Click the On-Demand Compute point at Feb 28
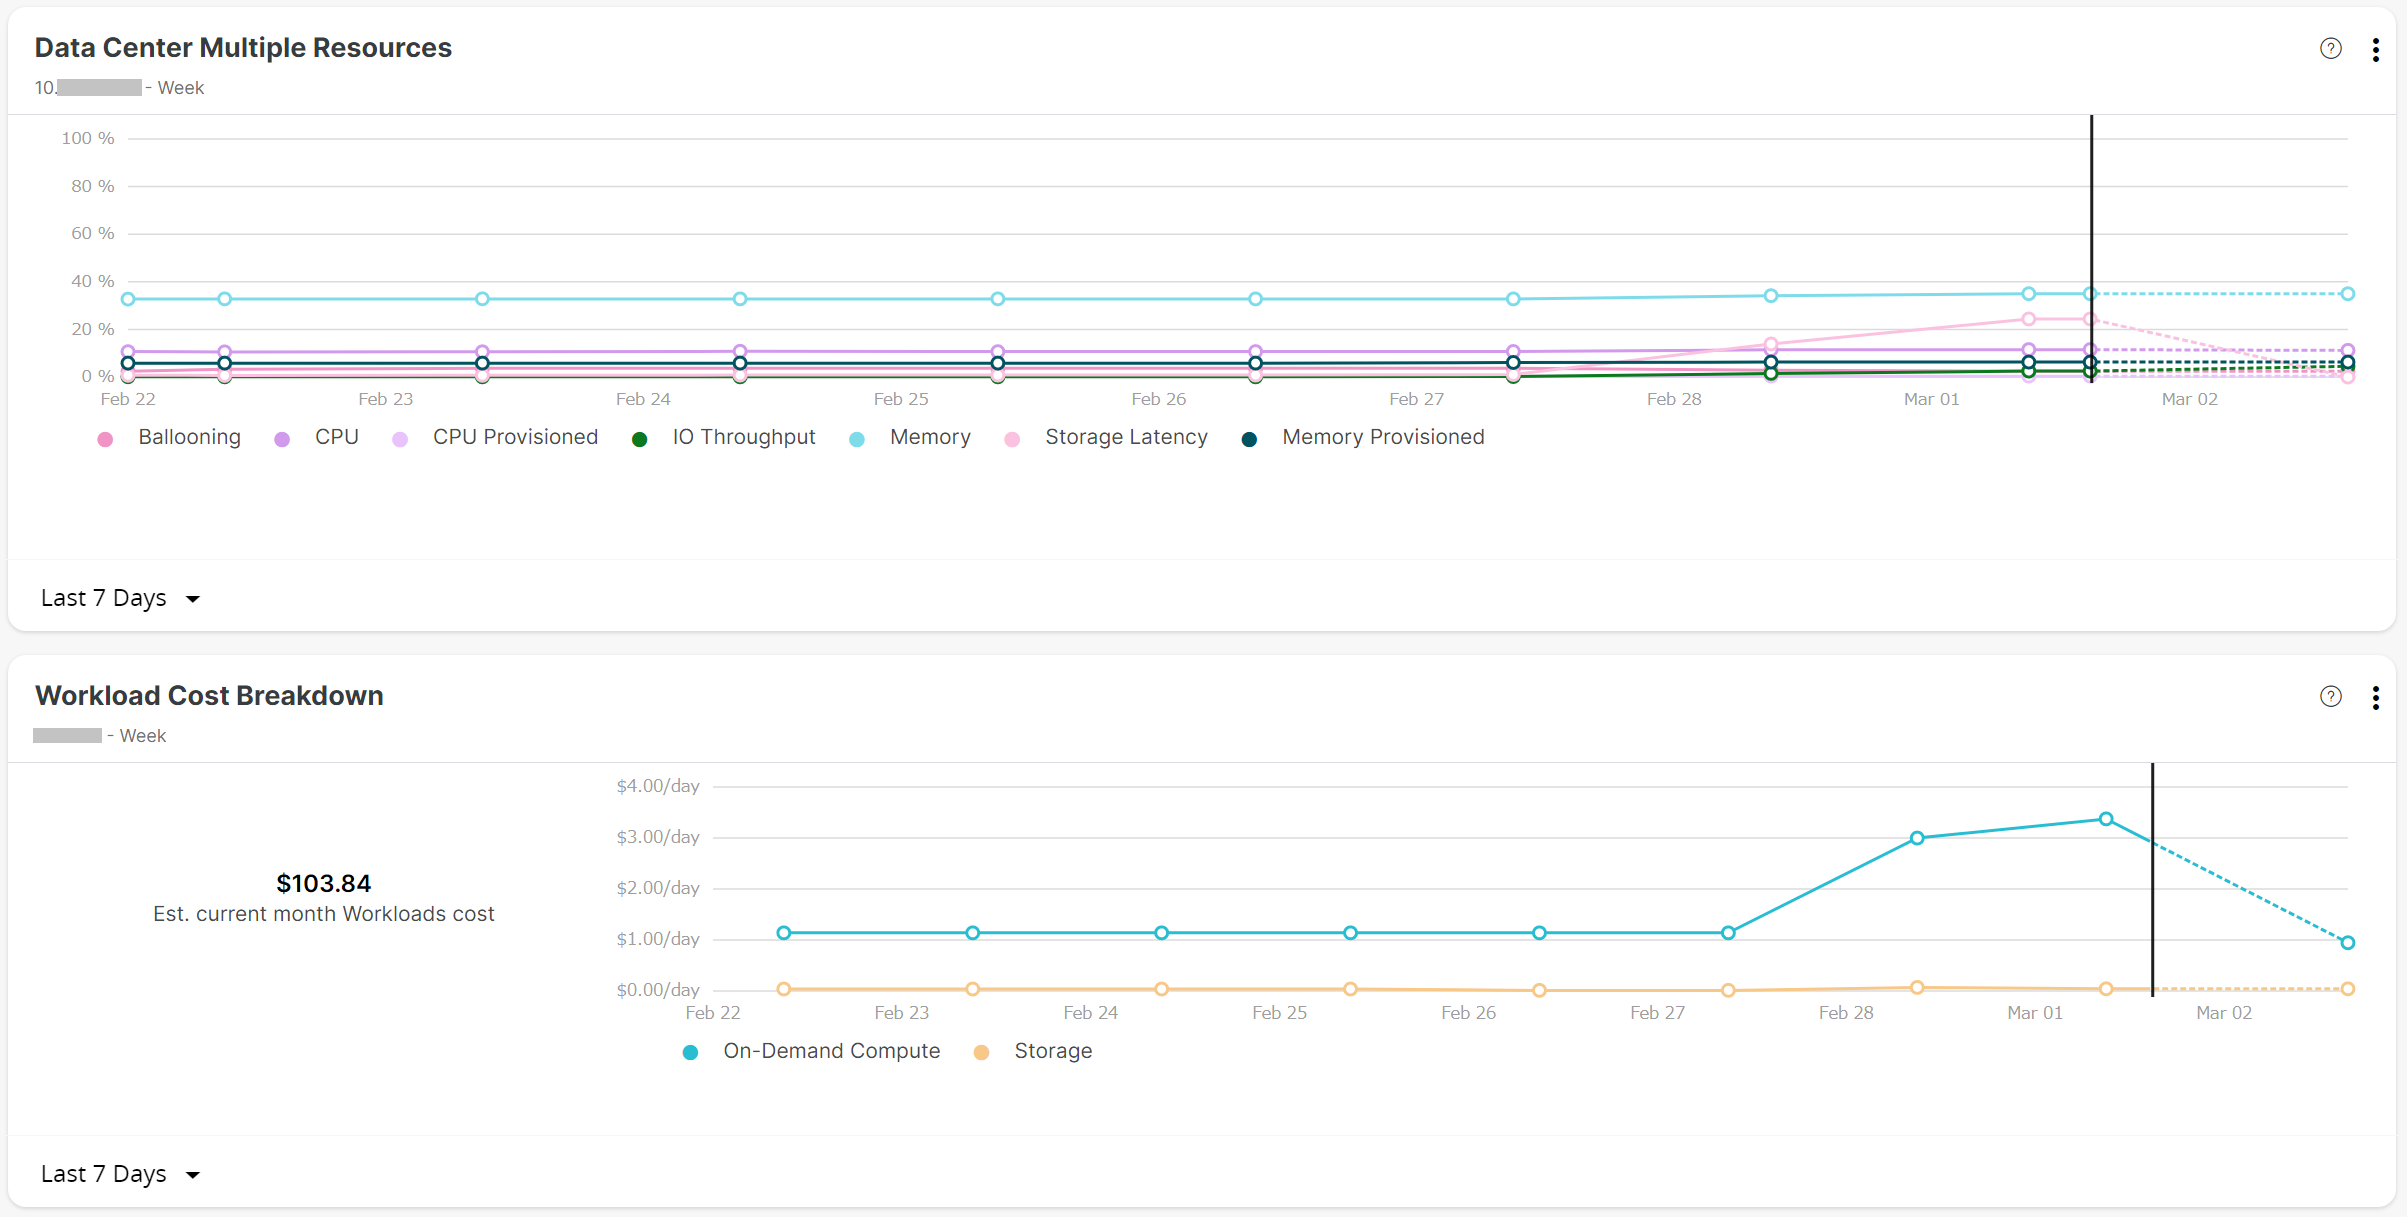Image resolution: width=2407 pixels, height=1217 pixels. (x=1917, y=838)
